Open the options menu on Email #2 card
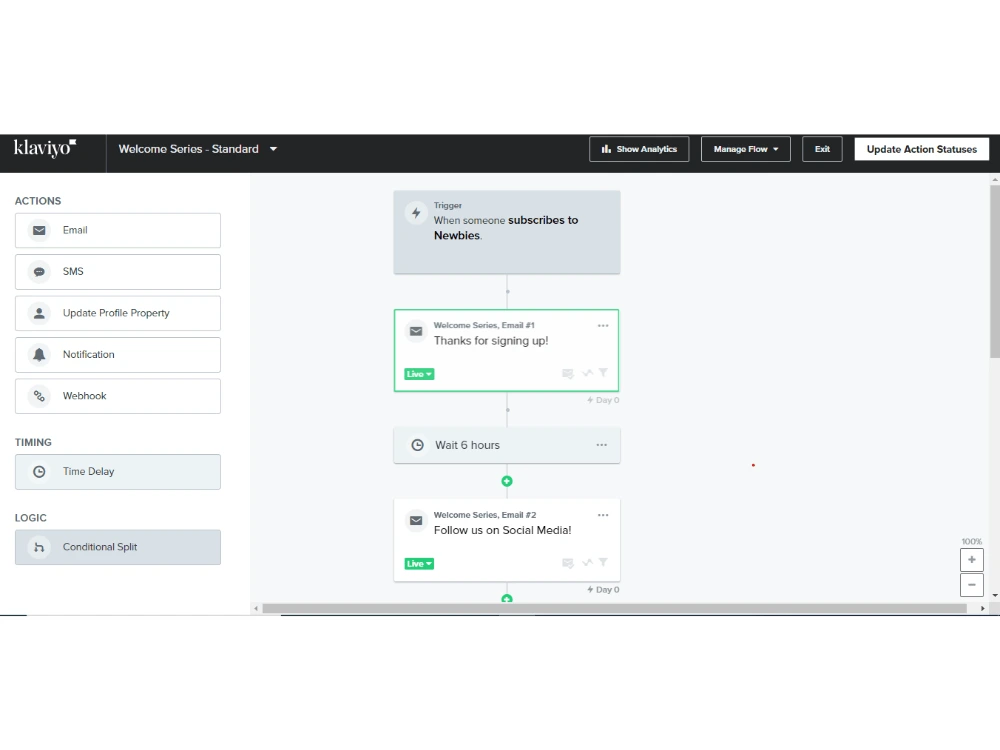This screenshot has height=750, width=1000. tap(603, 514)
